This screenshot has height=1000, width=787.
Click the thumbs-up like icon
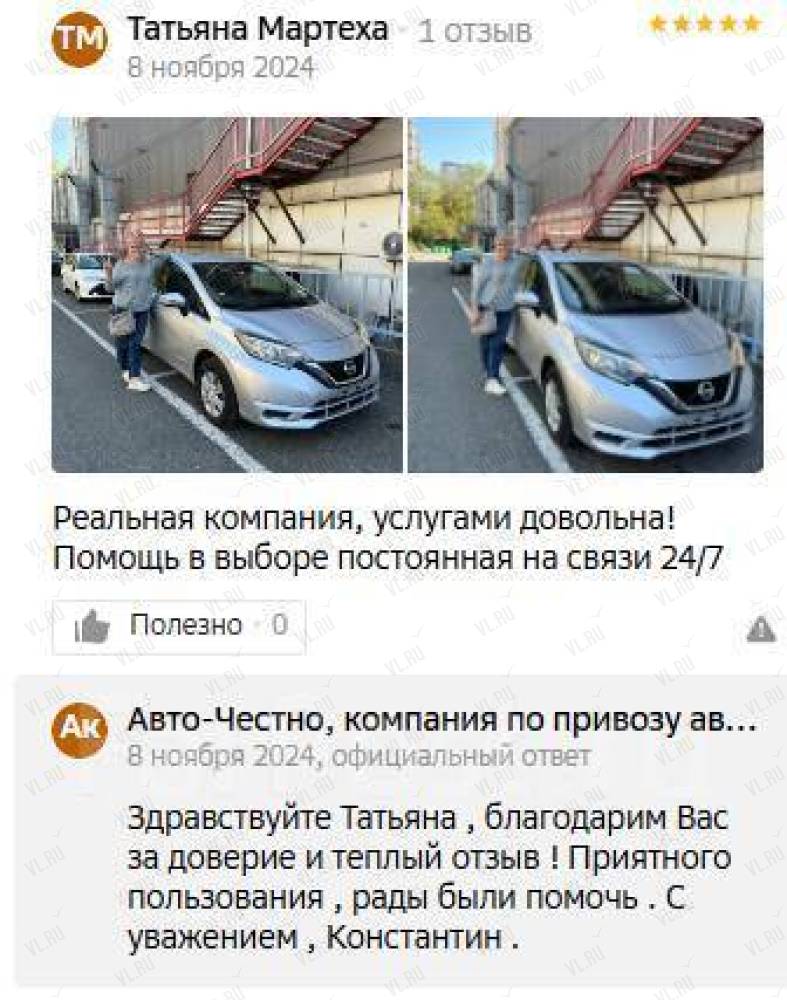coord(92,626)
